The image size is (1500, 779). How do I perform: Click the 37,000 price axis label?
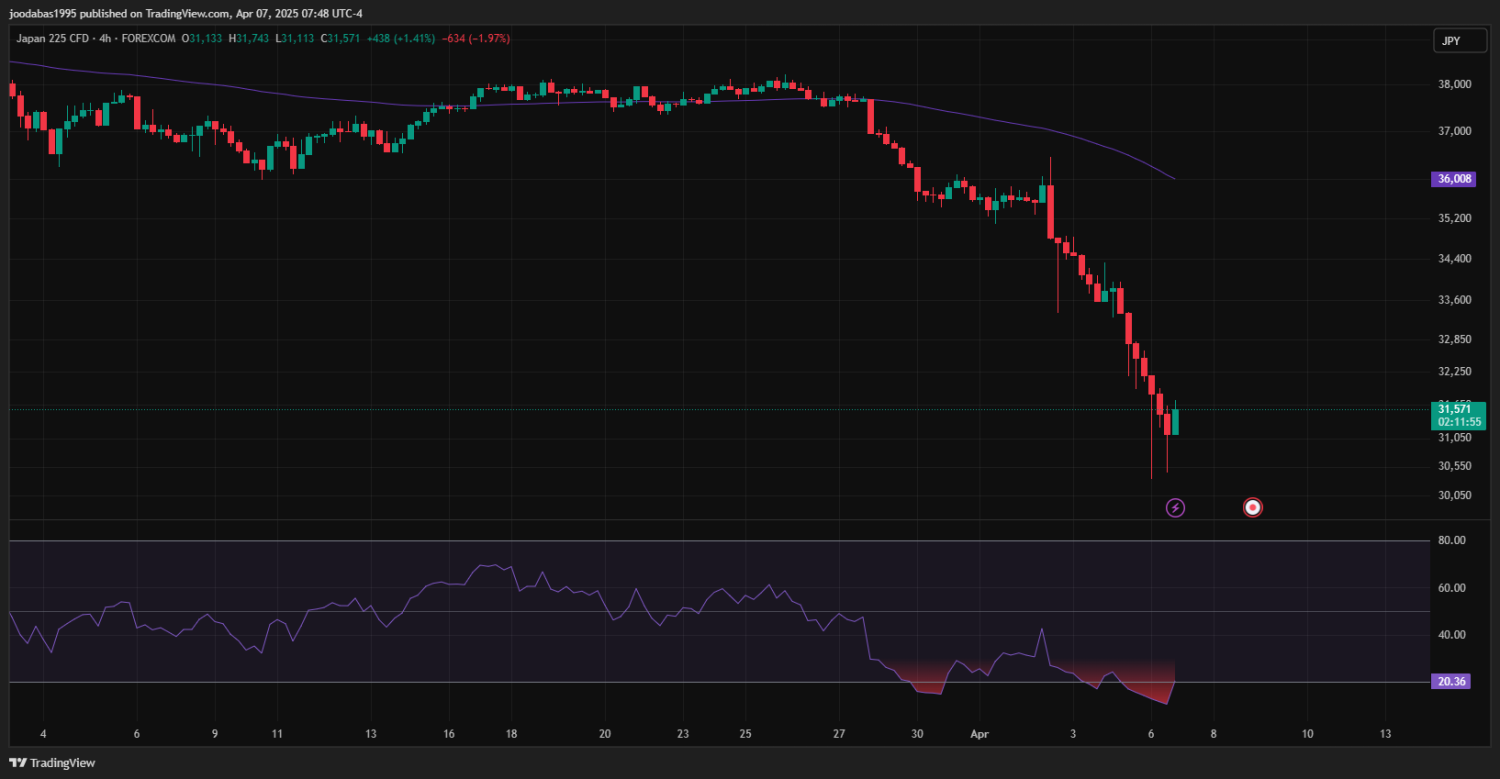click(1455, 131)
